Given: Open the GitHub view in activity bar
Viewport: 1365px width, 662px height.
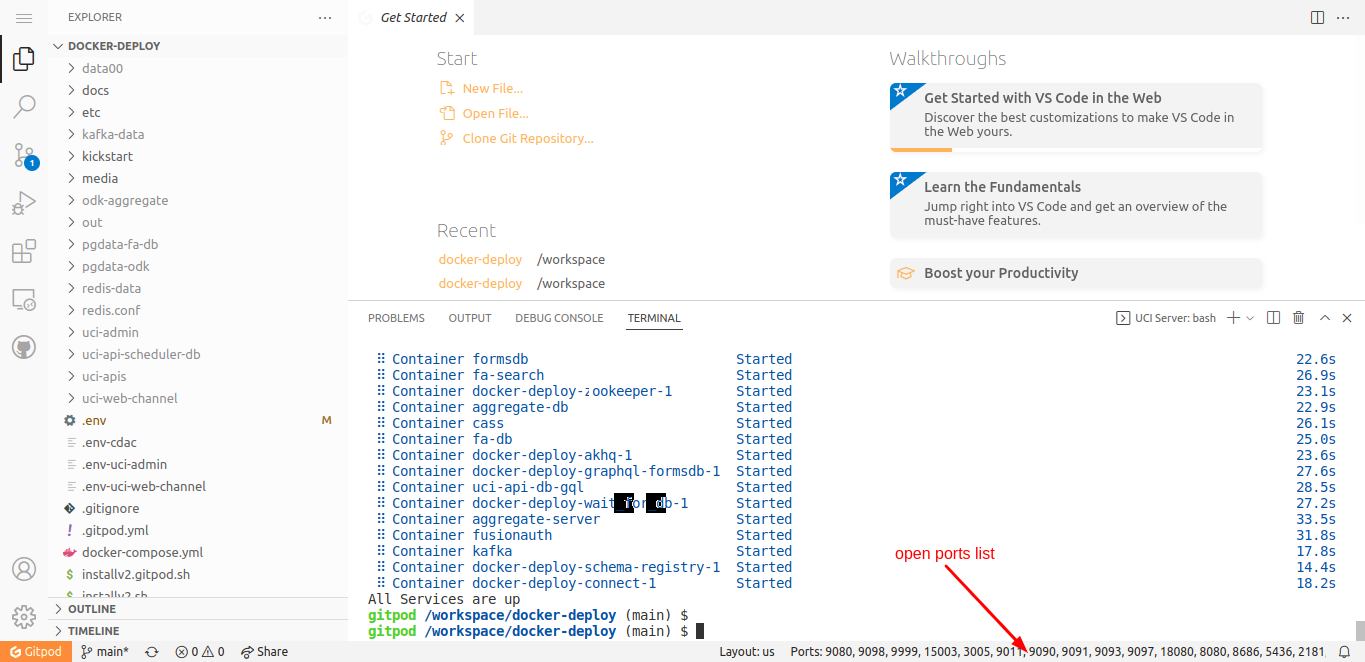Looking at the screenshot, I should [x=24, y=347].
